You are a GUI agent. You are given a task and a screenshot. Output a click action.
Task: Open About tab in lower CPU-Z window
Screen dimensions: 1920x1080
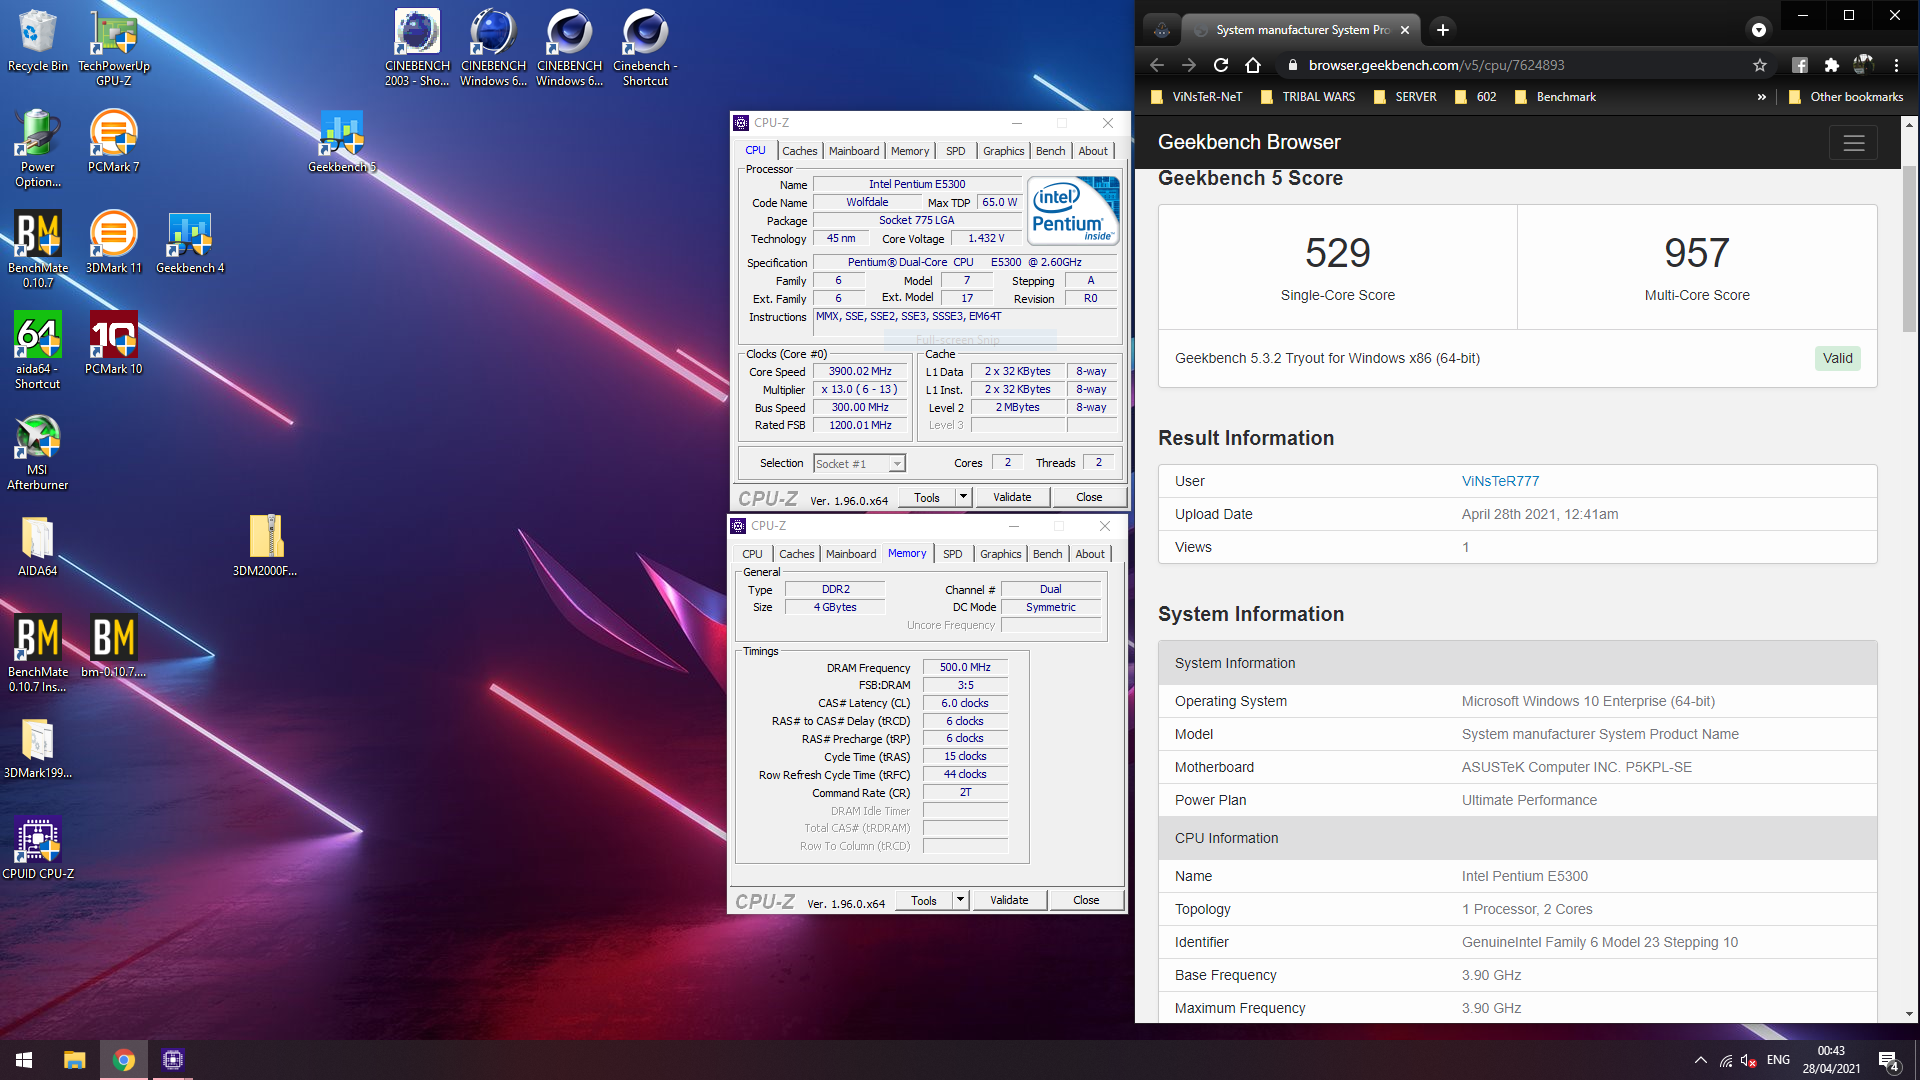pos(1090,554)
